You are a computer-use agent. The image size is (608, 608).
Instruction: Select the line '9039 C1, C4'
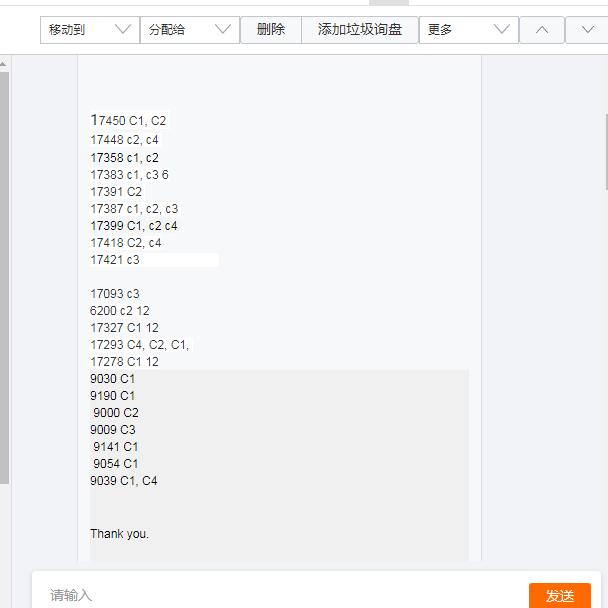124,481
